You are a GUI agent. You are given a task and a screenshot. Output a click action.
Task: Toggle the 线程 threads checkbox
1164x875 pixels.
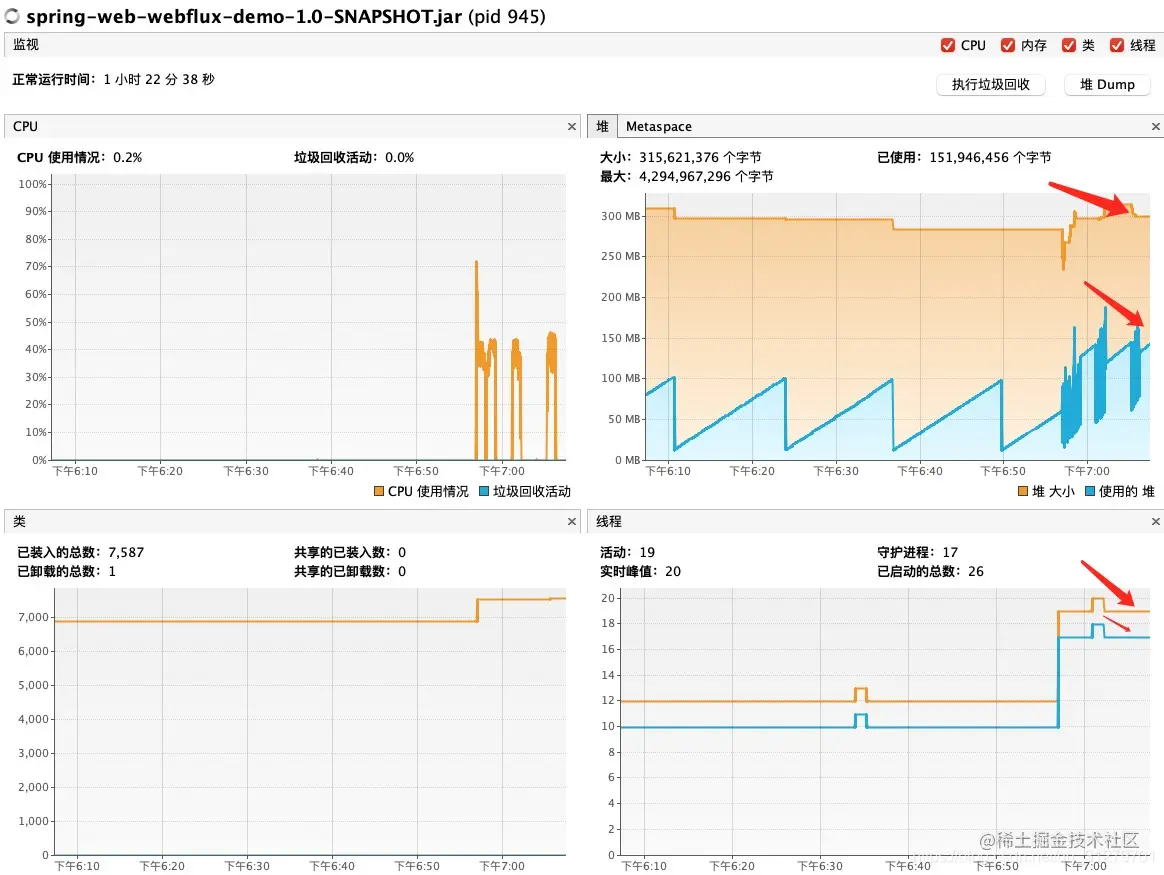[1116, 45]
